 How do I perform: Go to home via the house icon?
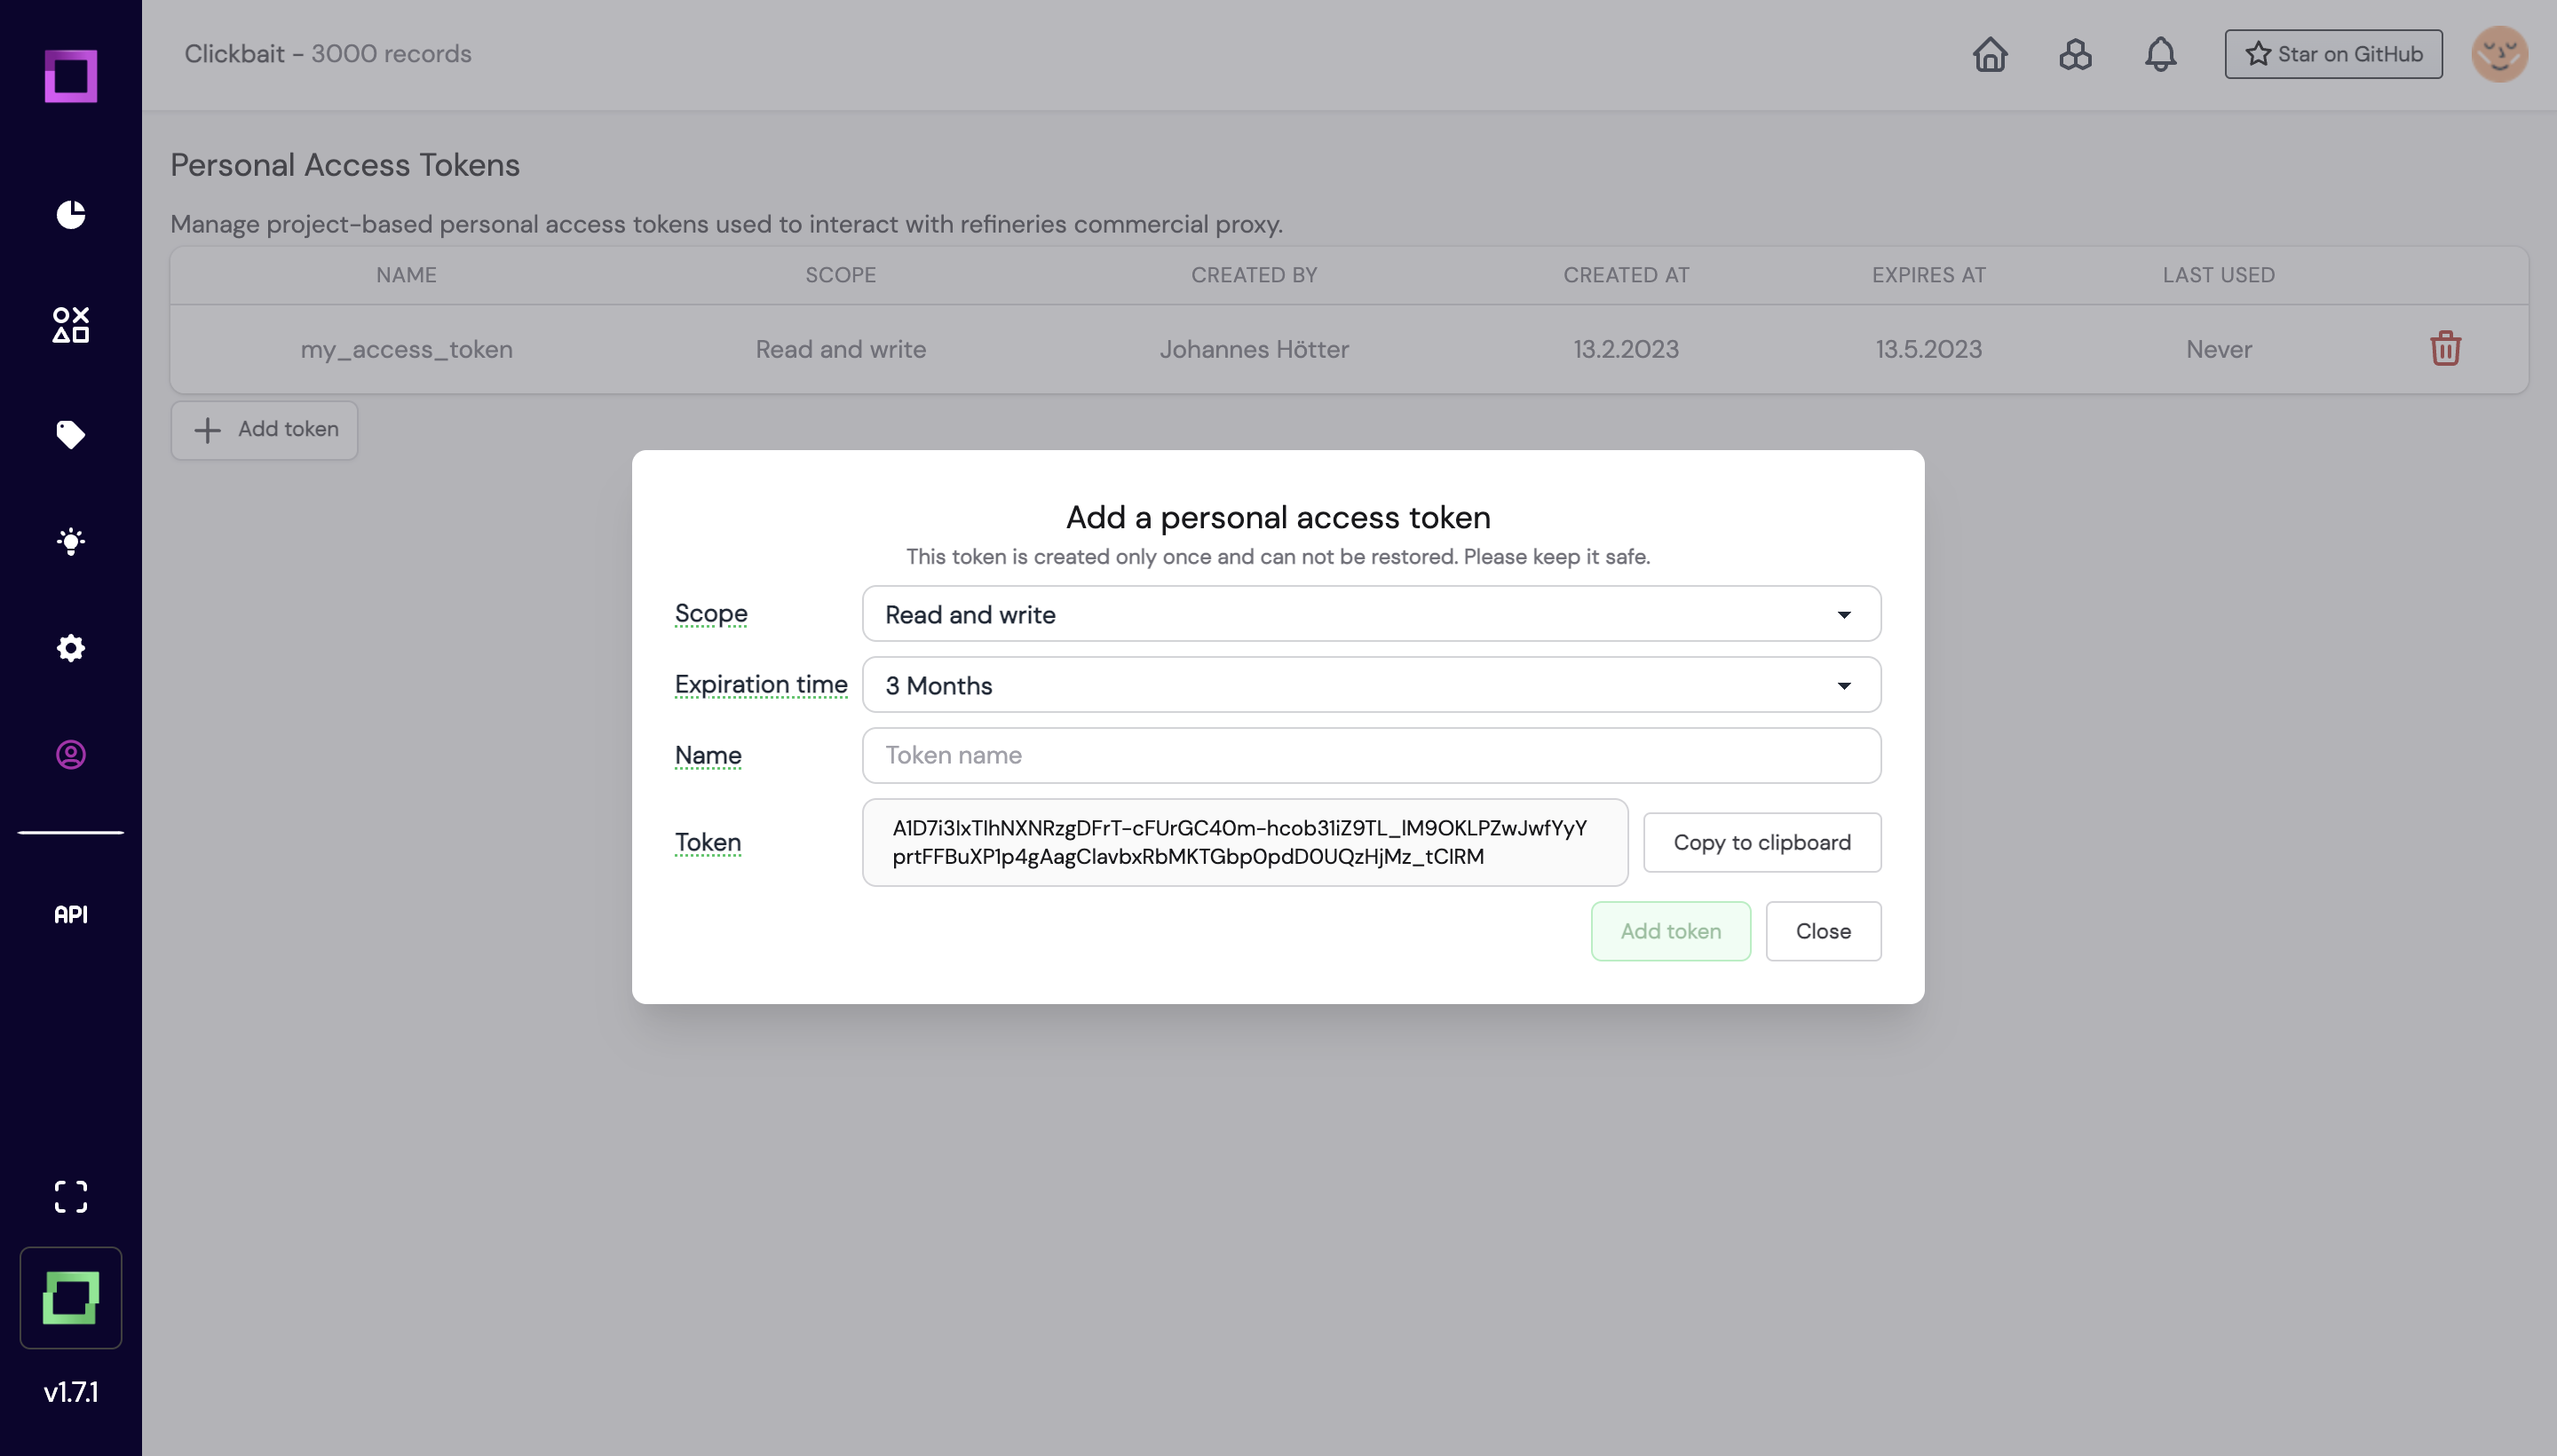[1990, 54]
